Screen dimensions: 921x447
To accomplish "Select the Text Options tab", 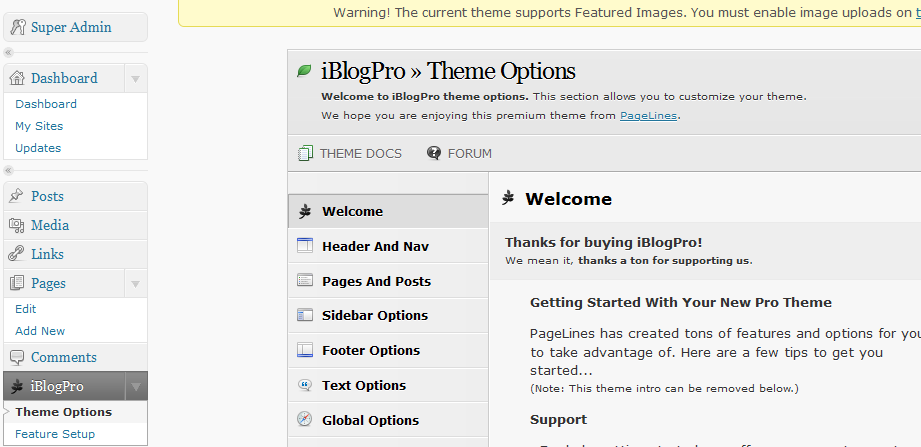I will [388, 385].
